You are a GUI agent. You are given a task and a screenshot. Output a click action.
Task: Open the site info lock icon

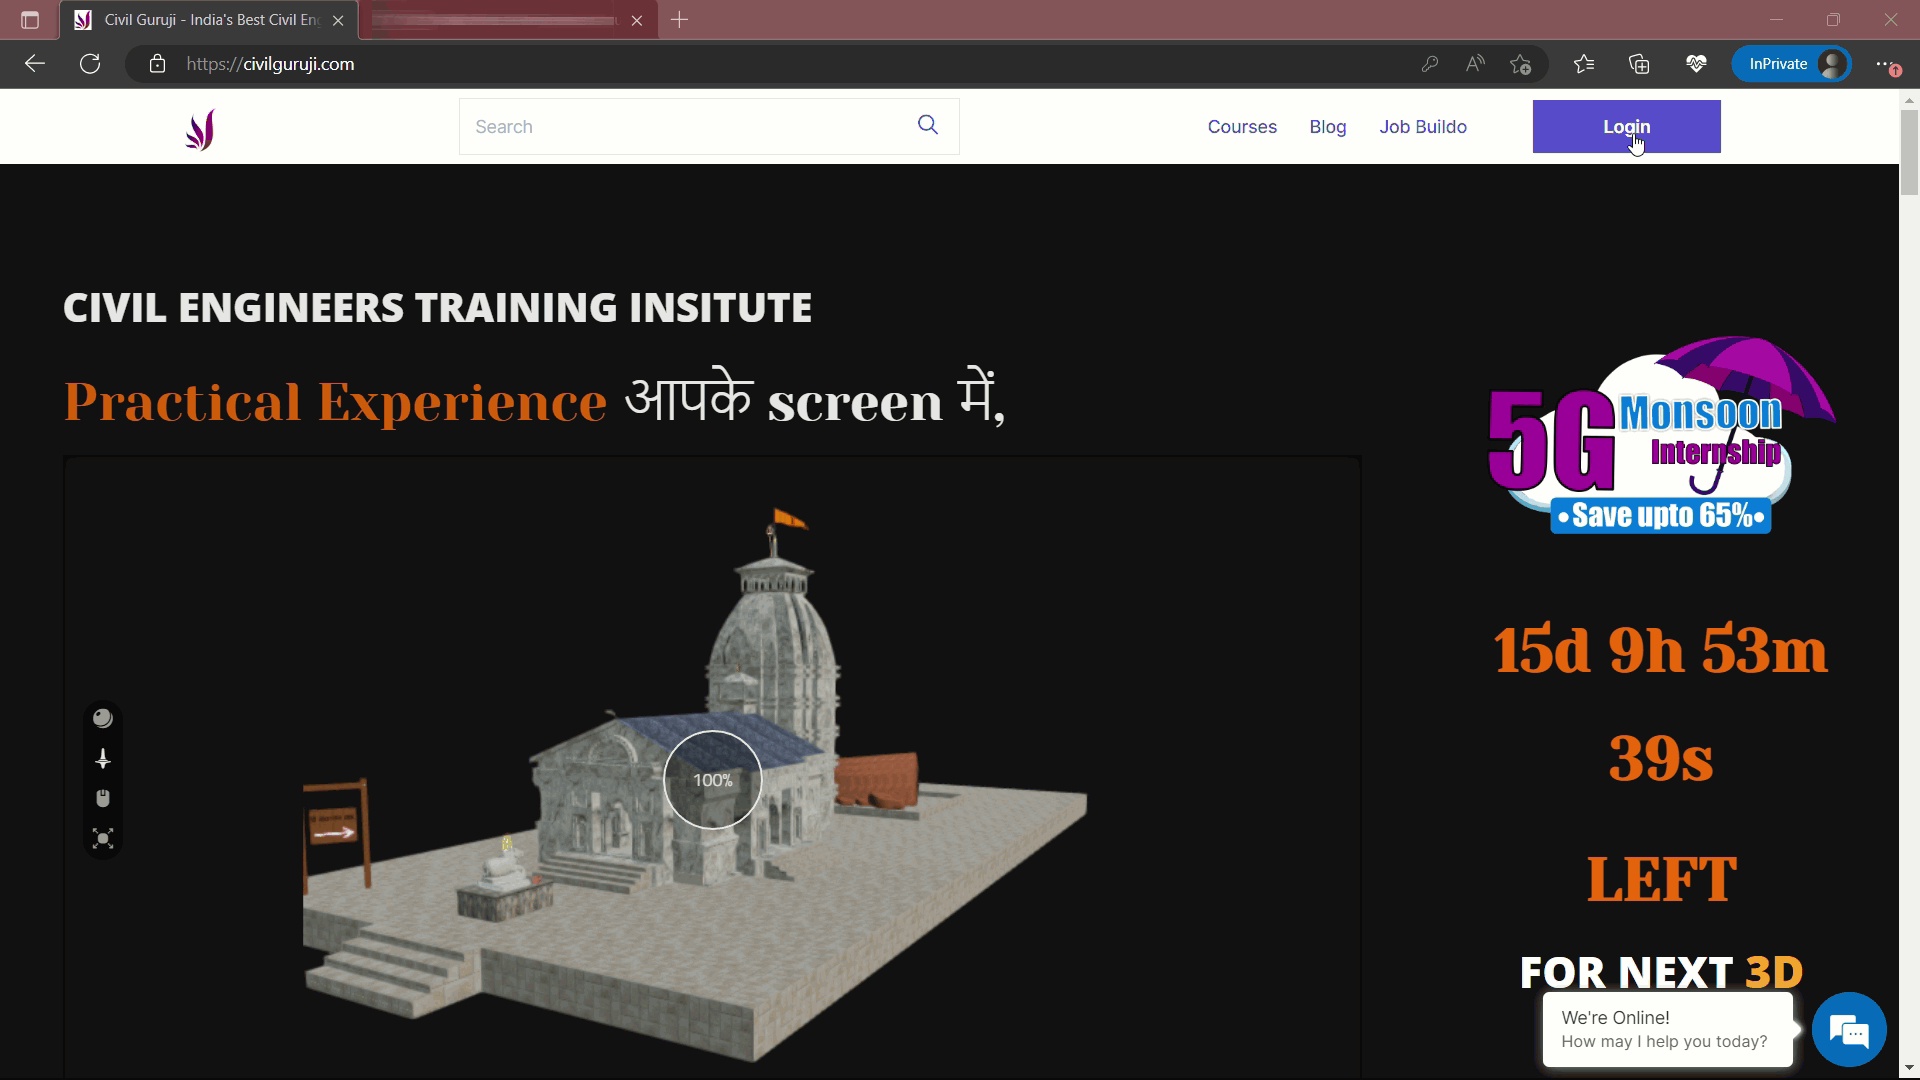(157, 64)
